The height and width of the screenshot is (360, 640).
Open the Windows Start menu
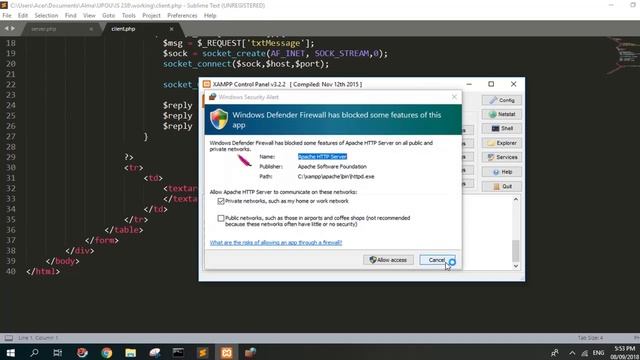[x=10, y=353]
